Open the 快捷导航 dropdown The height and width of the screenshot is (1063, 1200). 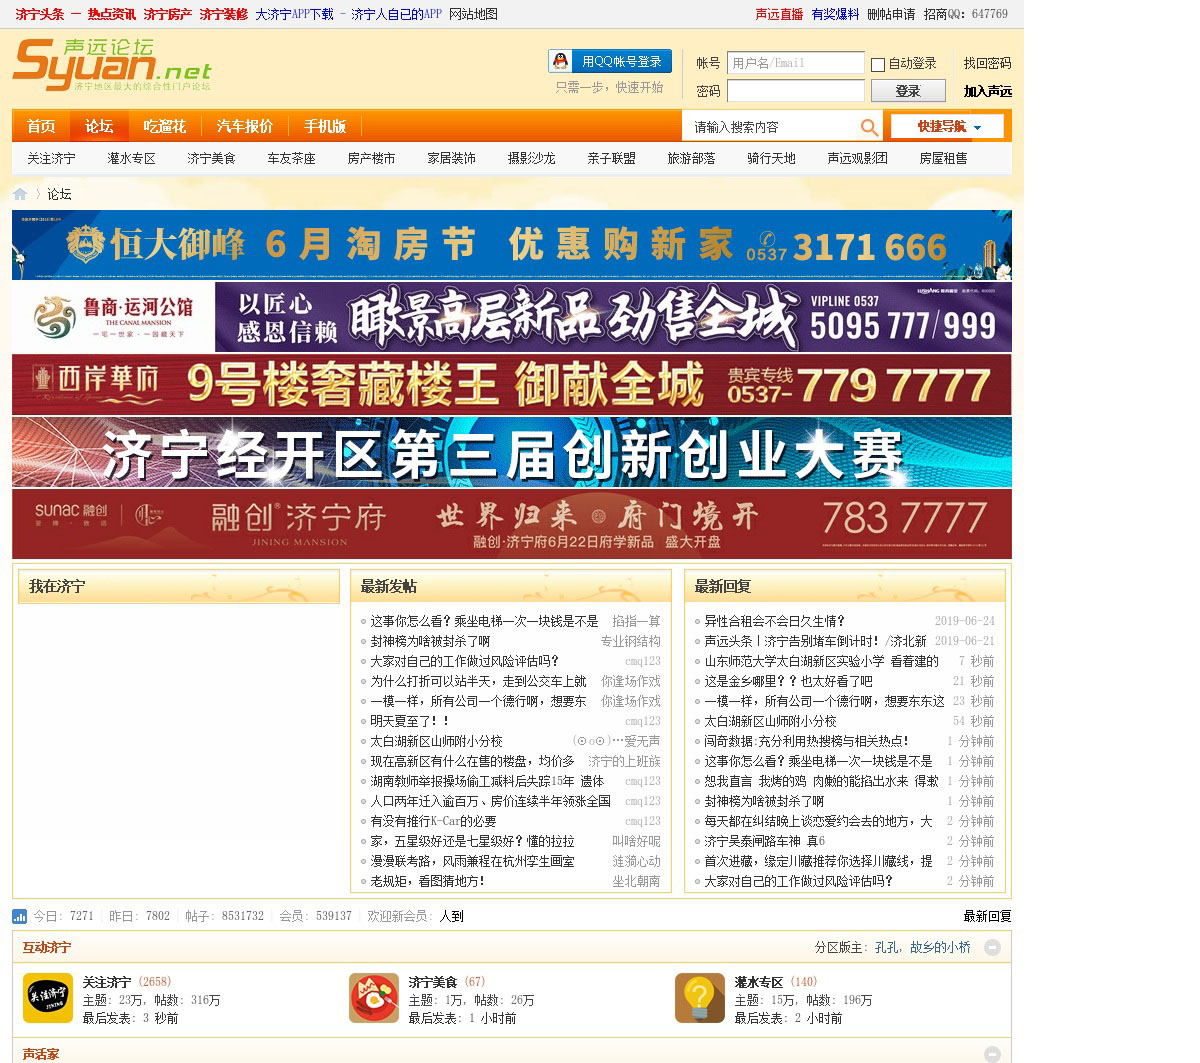[947, 127]
